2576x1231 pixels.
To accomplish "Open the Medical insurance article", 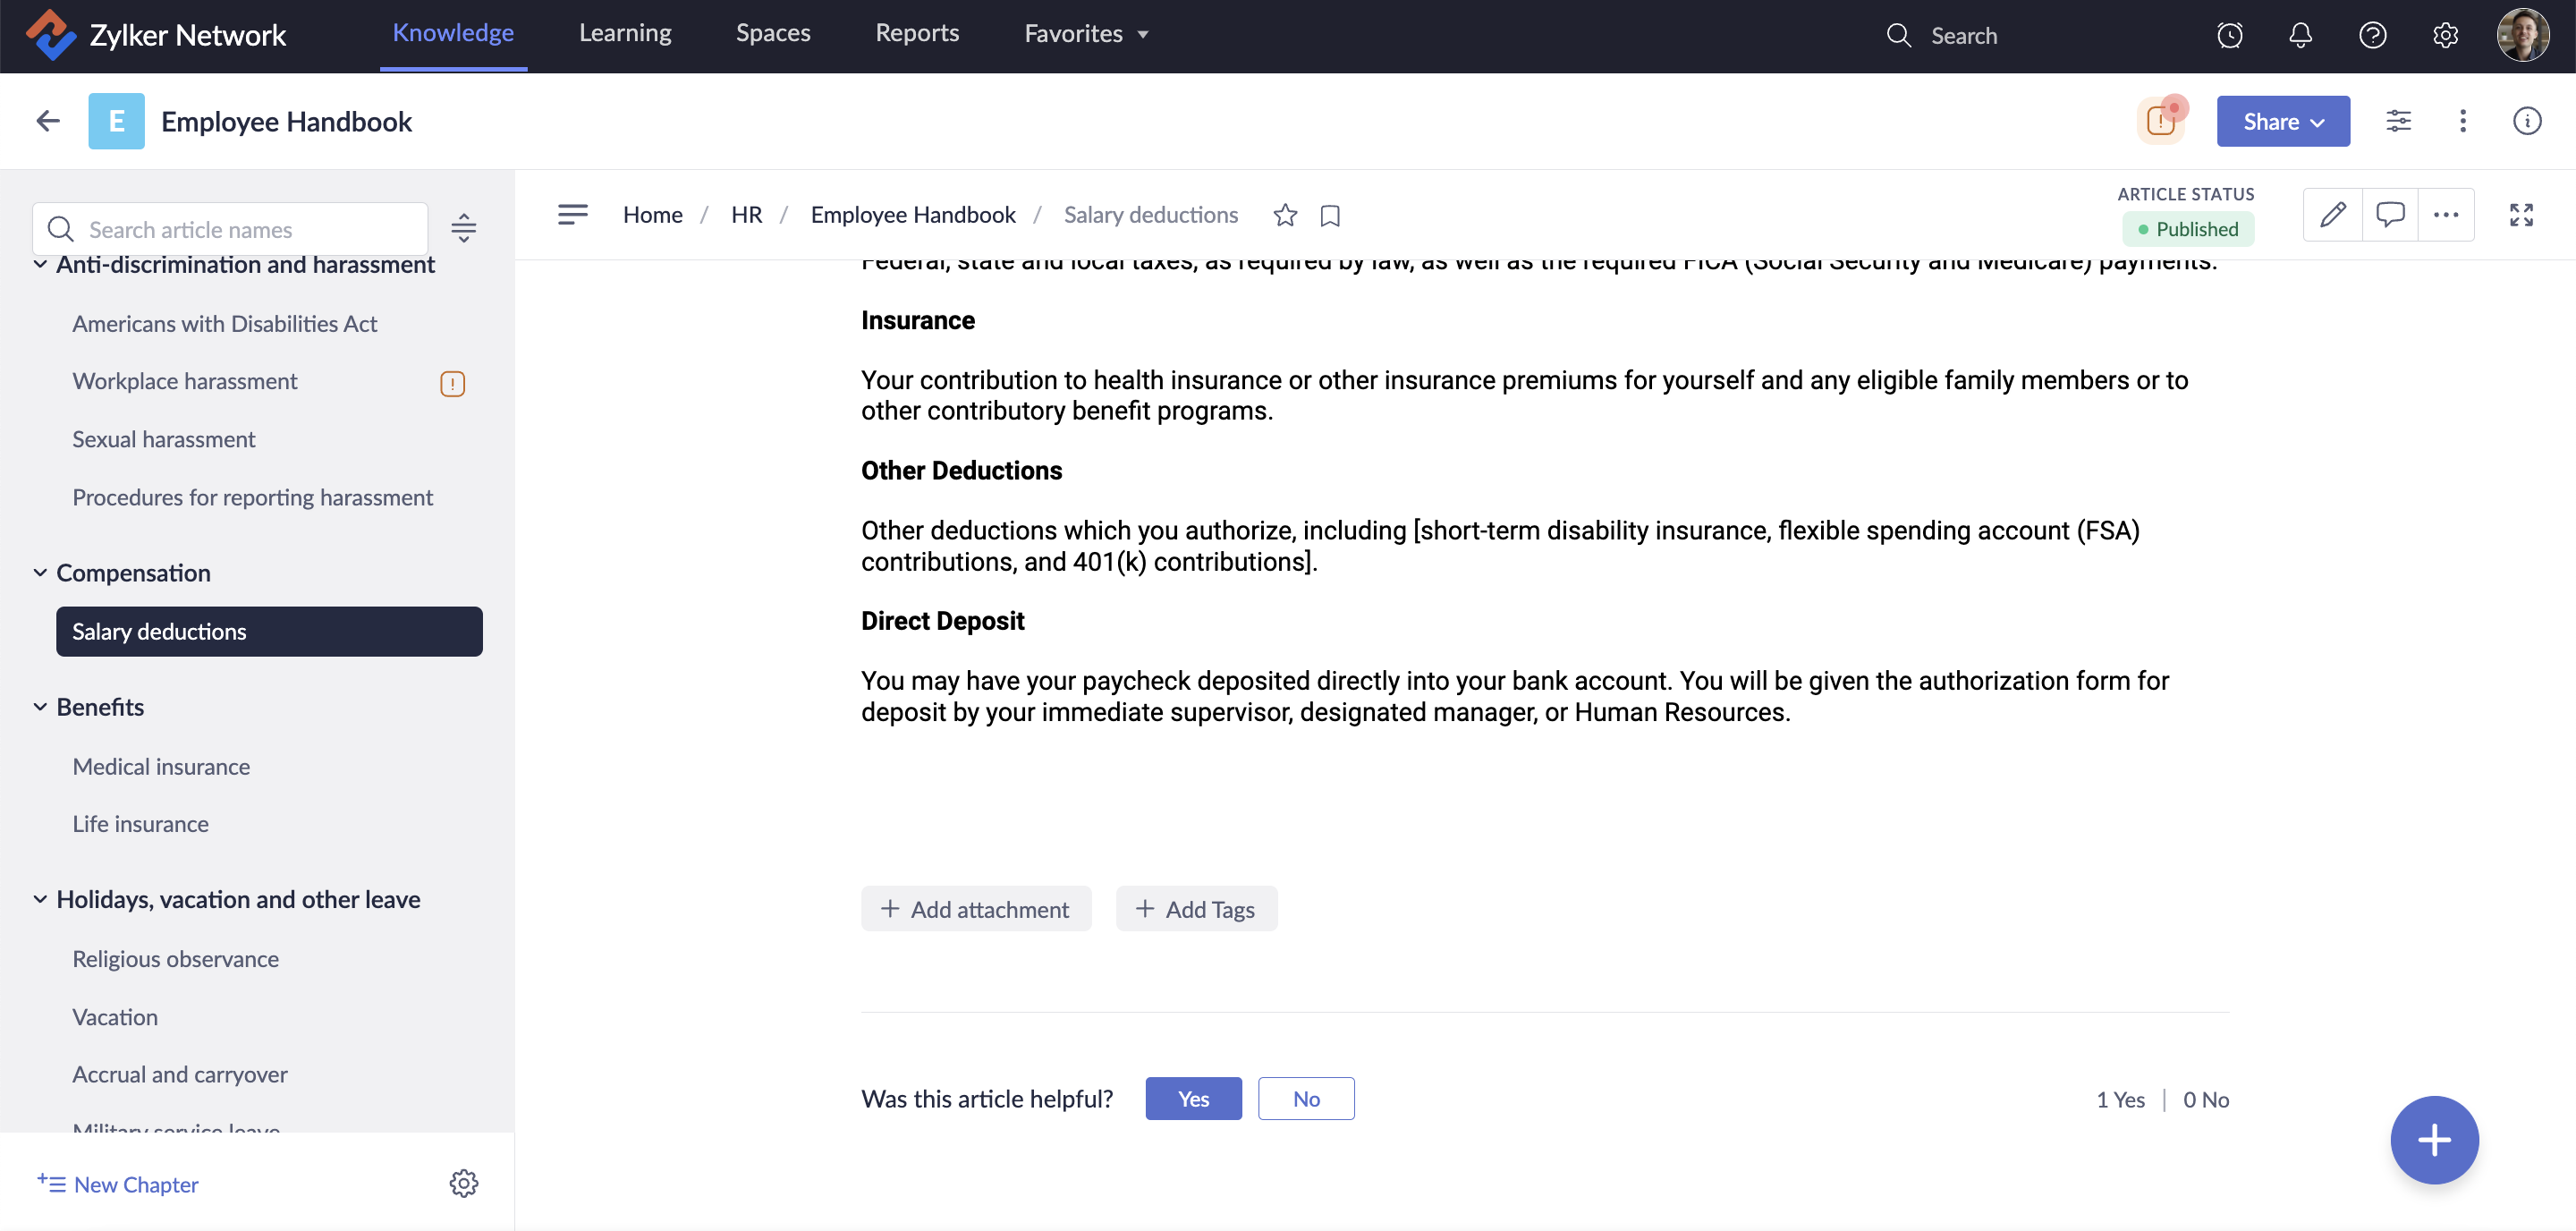I will pyautogui.click(x=161, y=766).
